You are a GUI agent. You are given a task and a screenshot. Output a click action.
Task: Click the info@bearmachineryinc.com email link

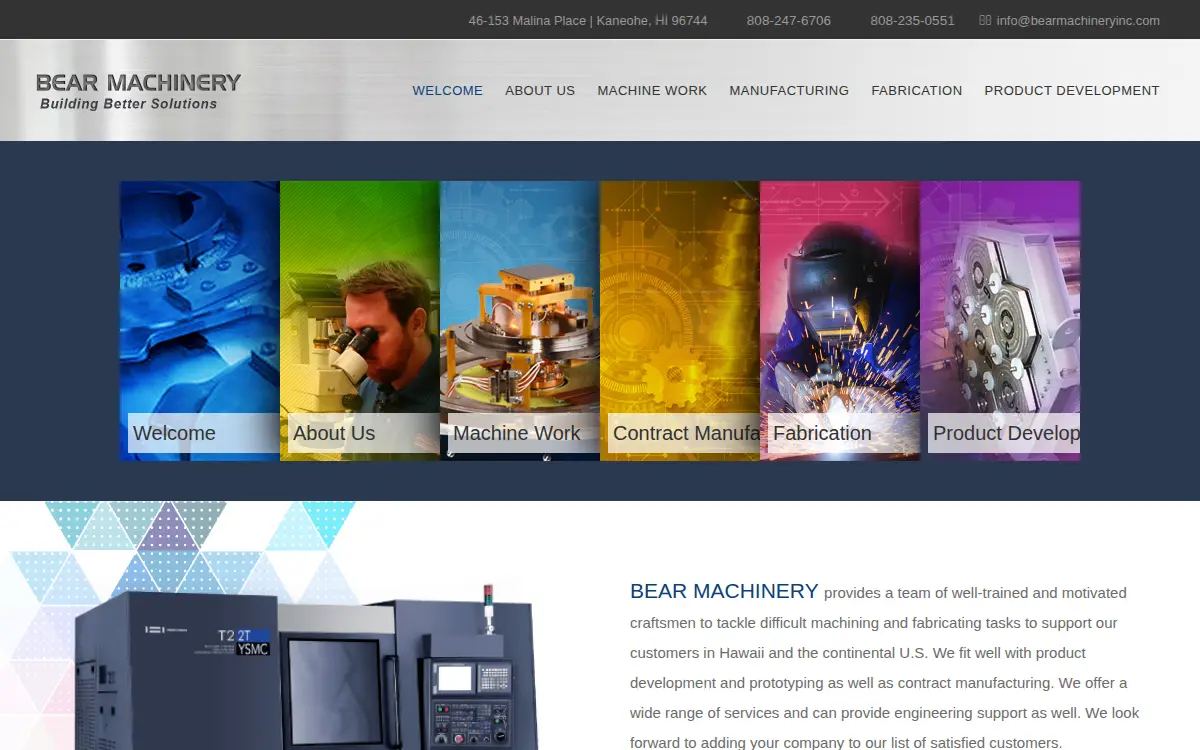point(1078,20)
